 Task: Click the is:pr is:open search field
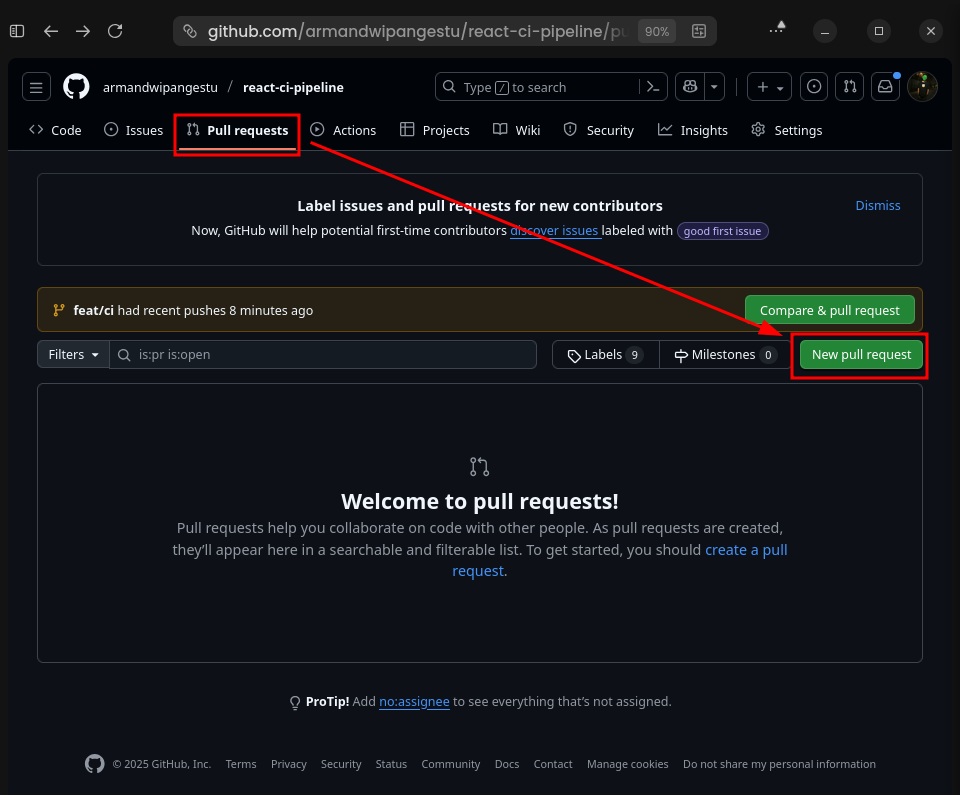pyautogui.click(x=322, y=354)
